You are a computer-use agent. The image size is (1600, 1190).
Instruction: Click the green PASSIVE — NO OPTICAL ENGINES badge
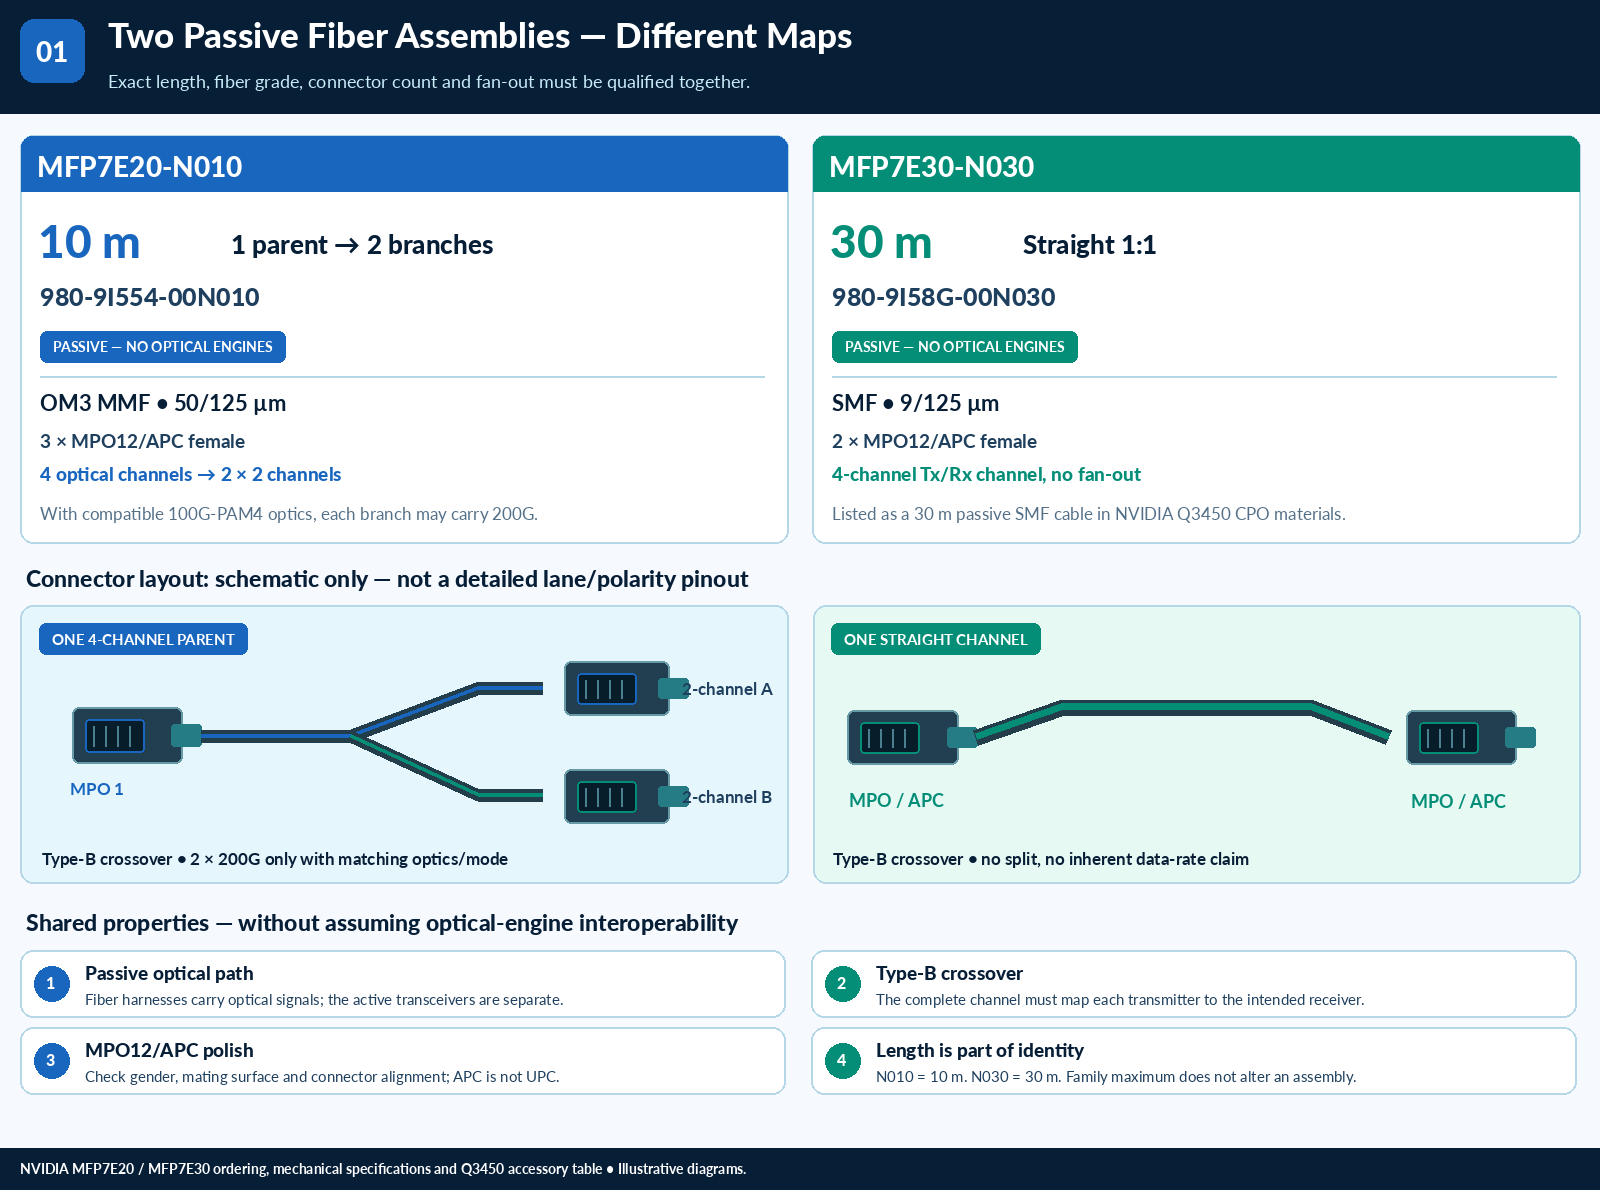click(x=955, y=347)
